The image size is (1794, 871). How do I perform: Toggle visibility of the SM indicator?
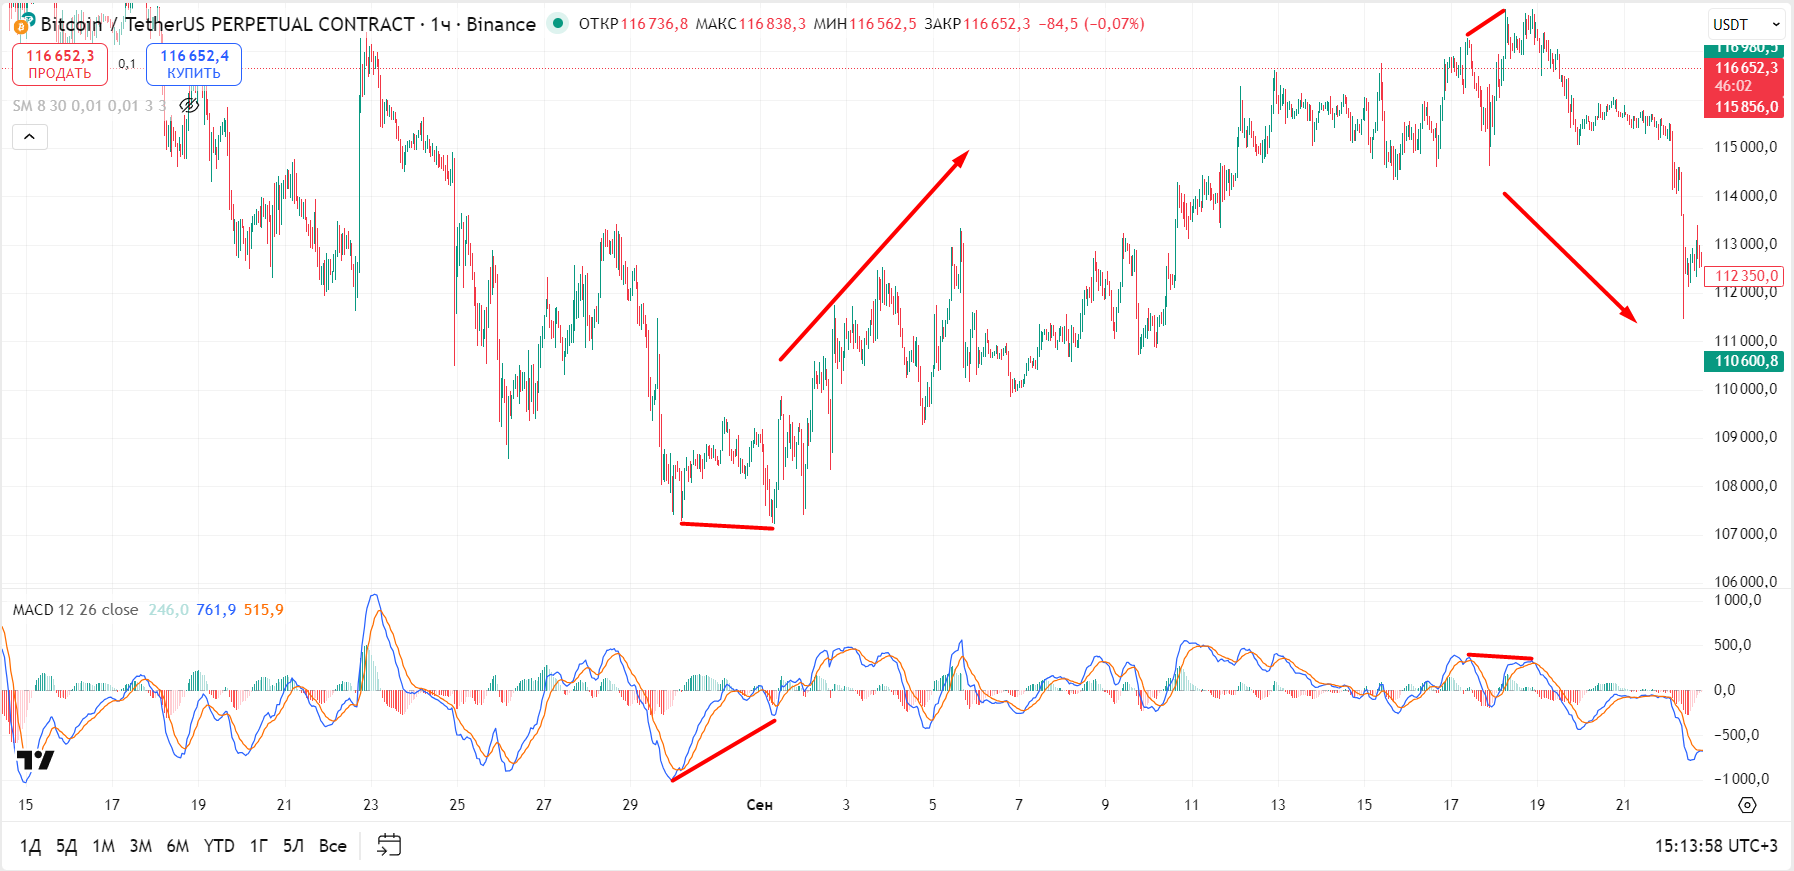pos(189,105)
